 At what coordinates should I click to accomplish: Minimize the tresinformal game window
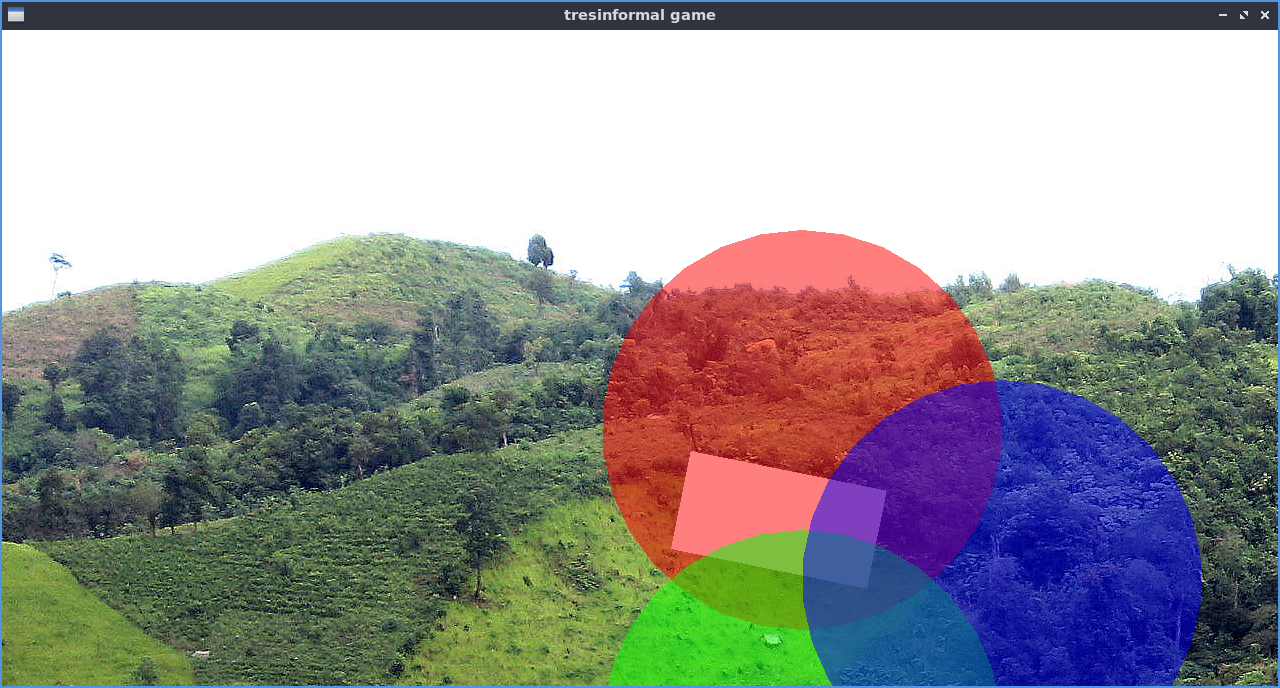tap(1222, 15)
